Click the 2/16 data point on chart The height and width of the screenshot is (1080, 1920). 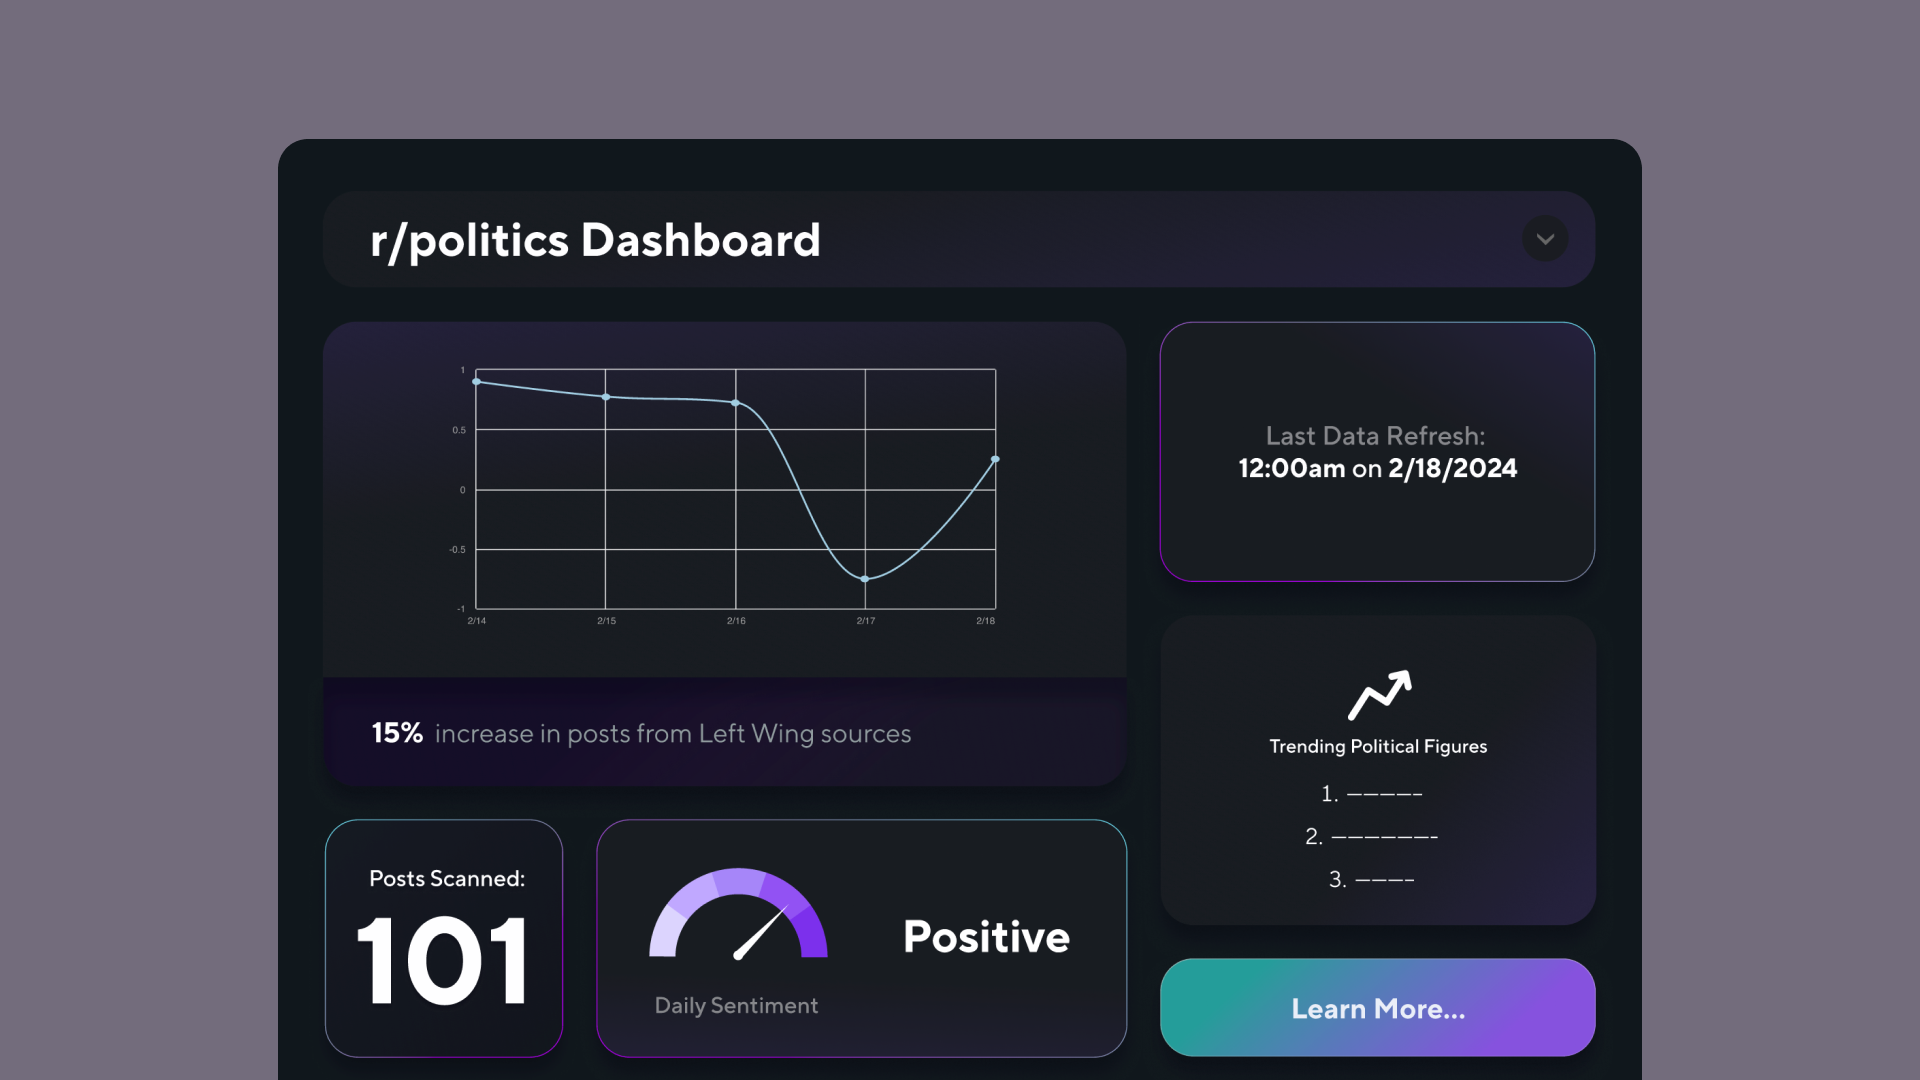736,403
